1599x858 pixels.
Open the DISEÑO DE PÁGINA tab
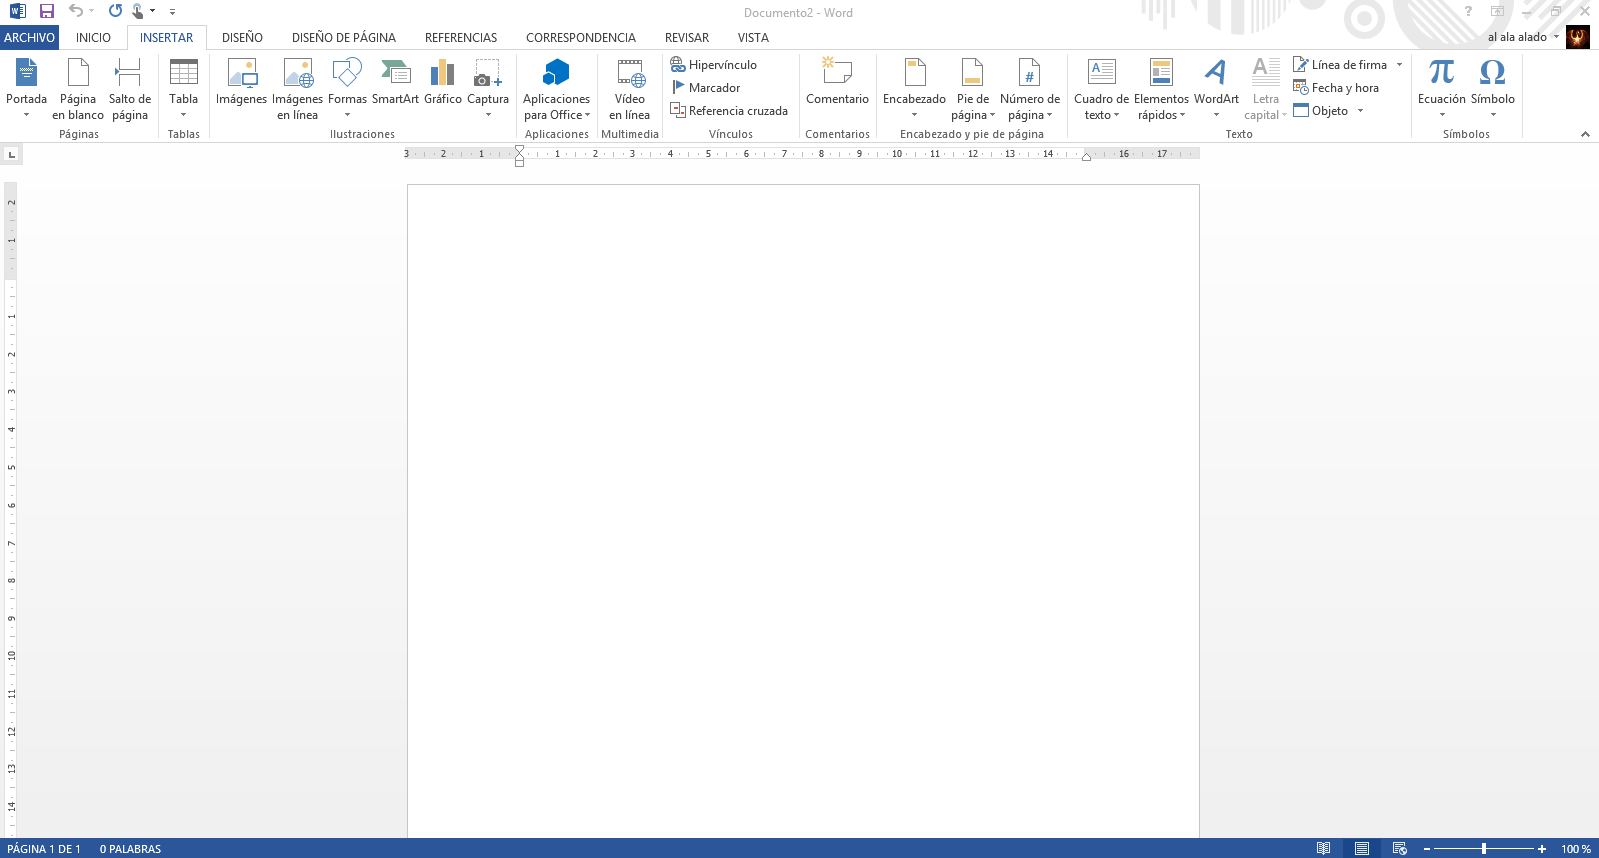(x=343, y=38)
